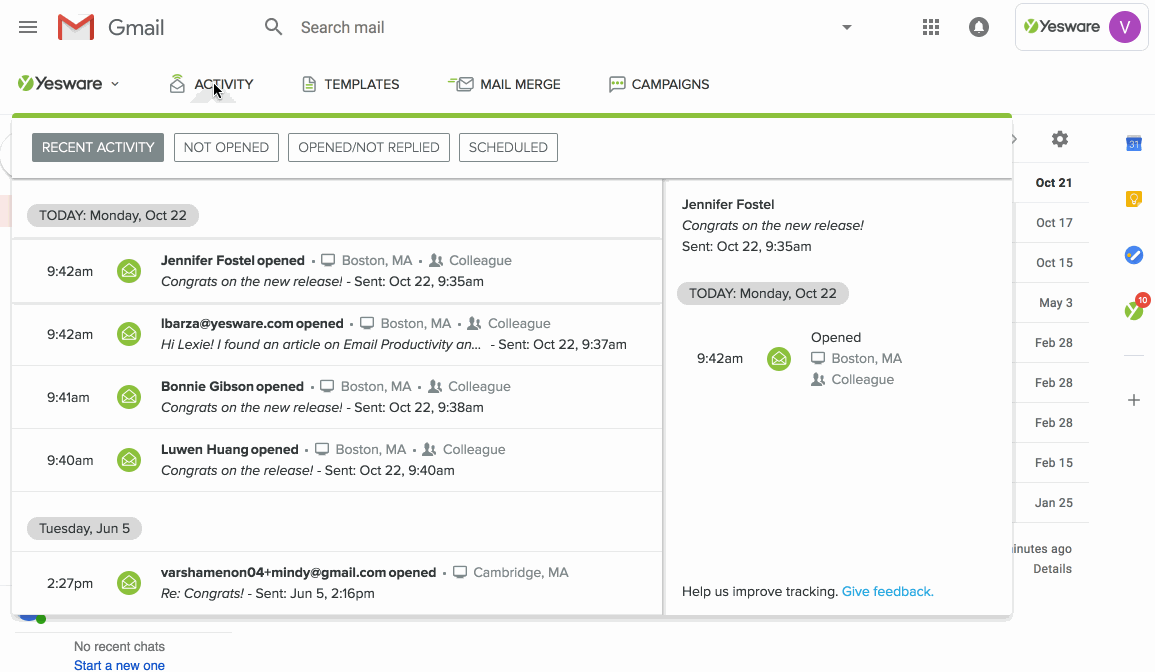This screenshot has height=672, width=1155.
Task: Open Gmail settings gear icon
Action: pyautogui.click(x=1060, y=139)
